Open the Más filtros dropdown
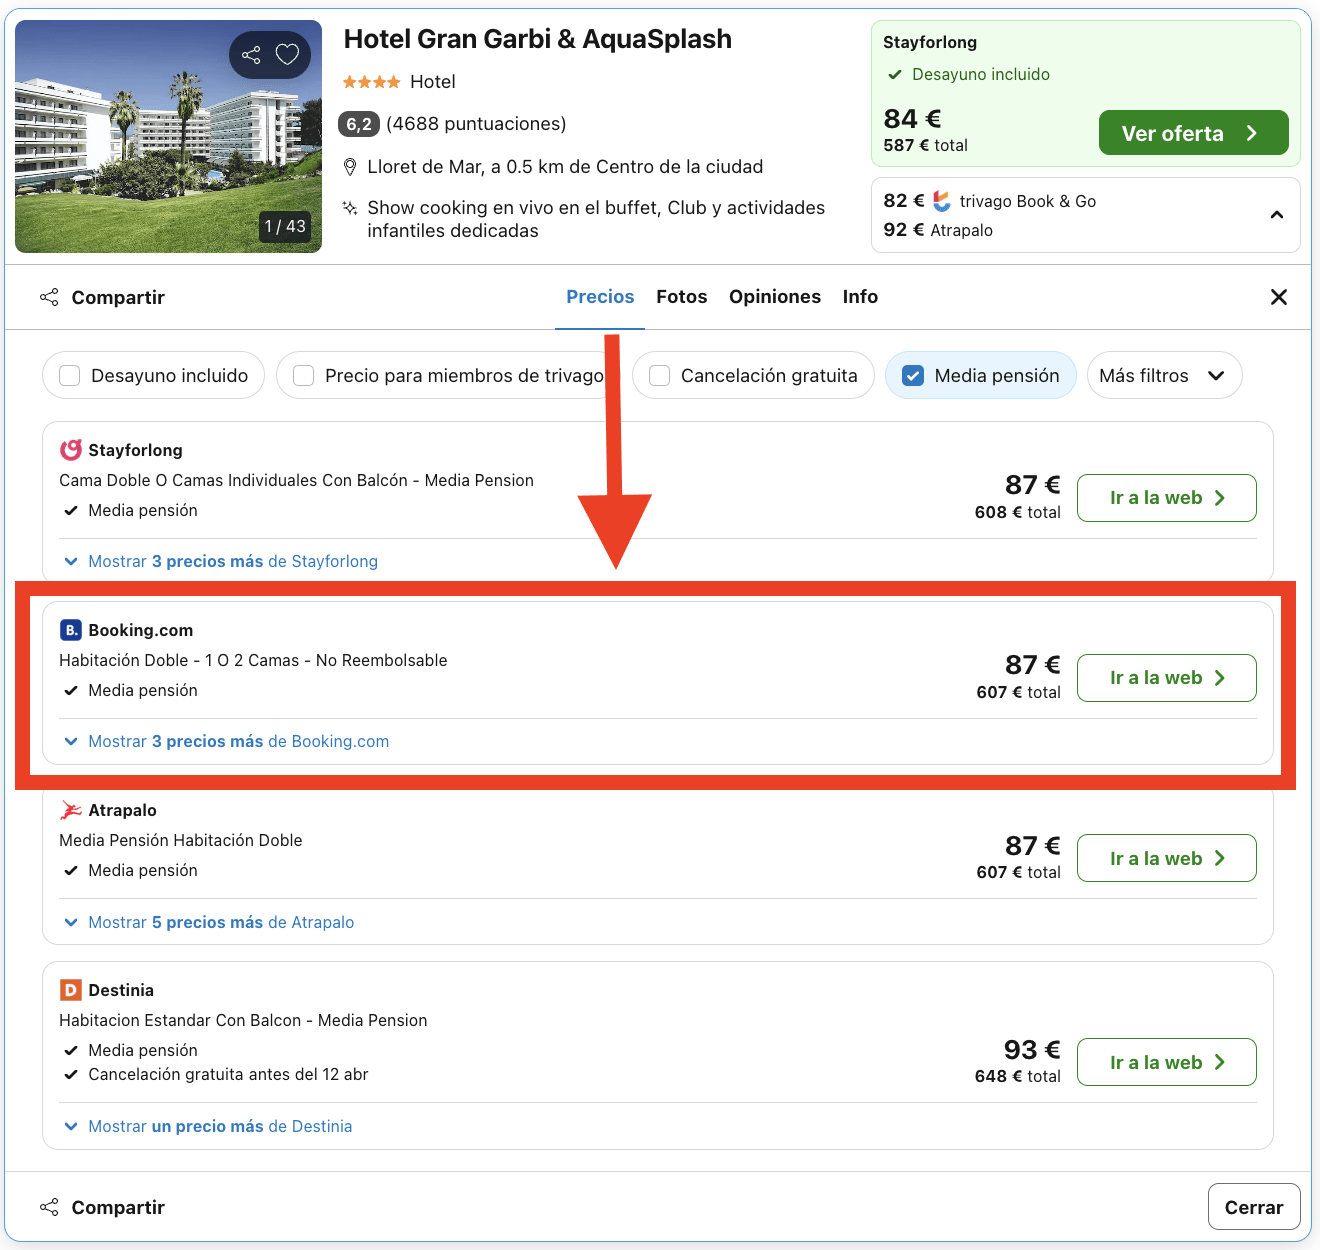The image size is (1320, 1250). tap(1163, 376)
